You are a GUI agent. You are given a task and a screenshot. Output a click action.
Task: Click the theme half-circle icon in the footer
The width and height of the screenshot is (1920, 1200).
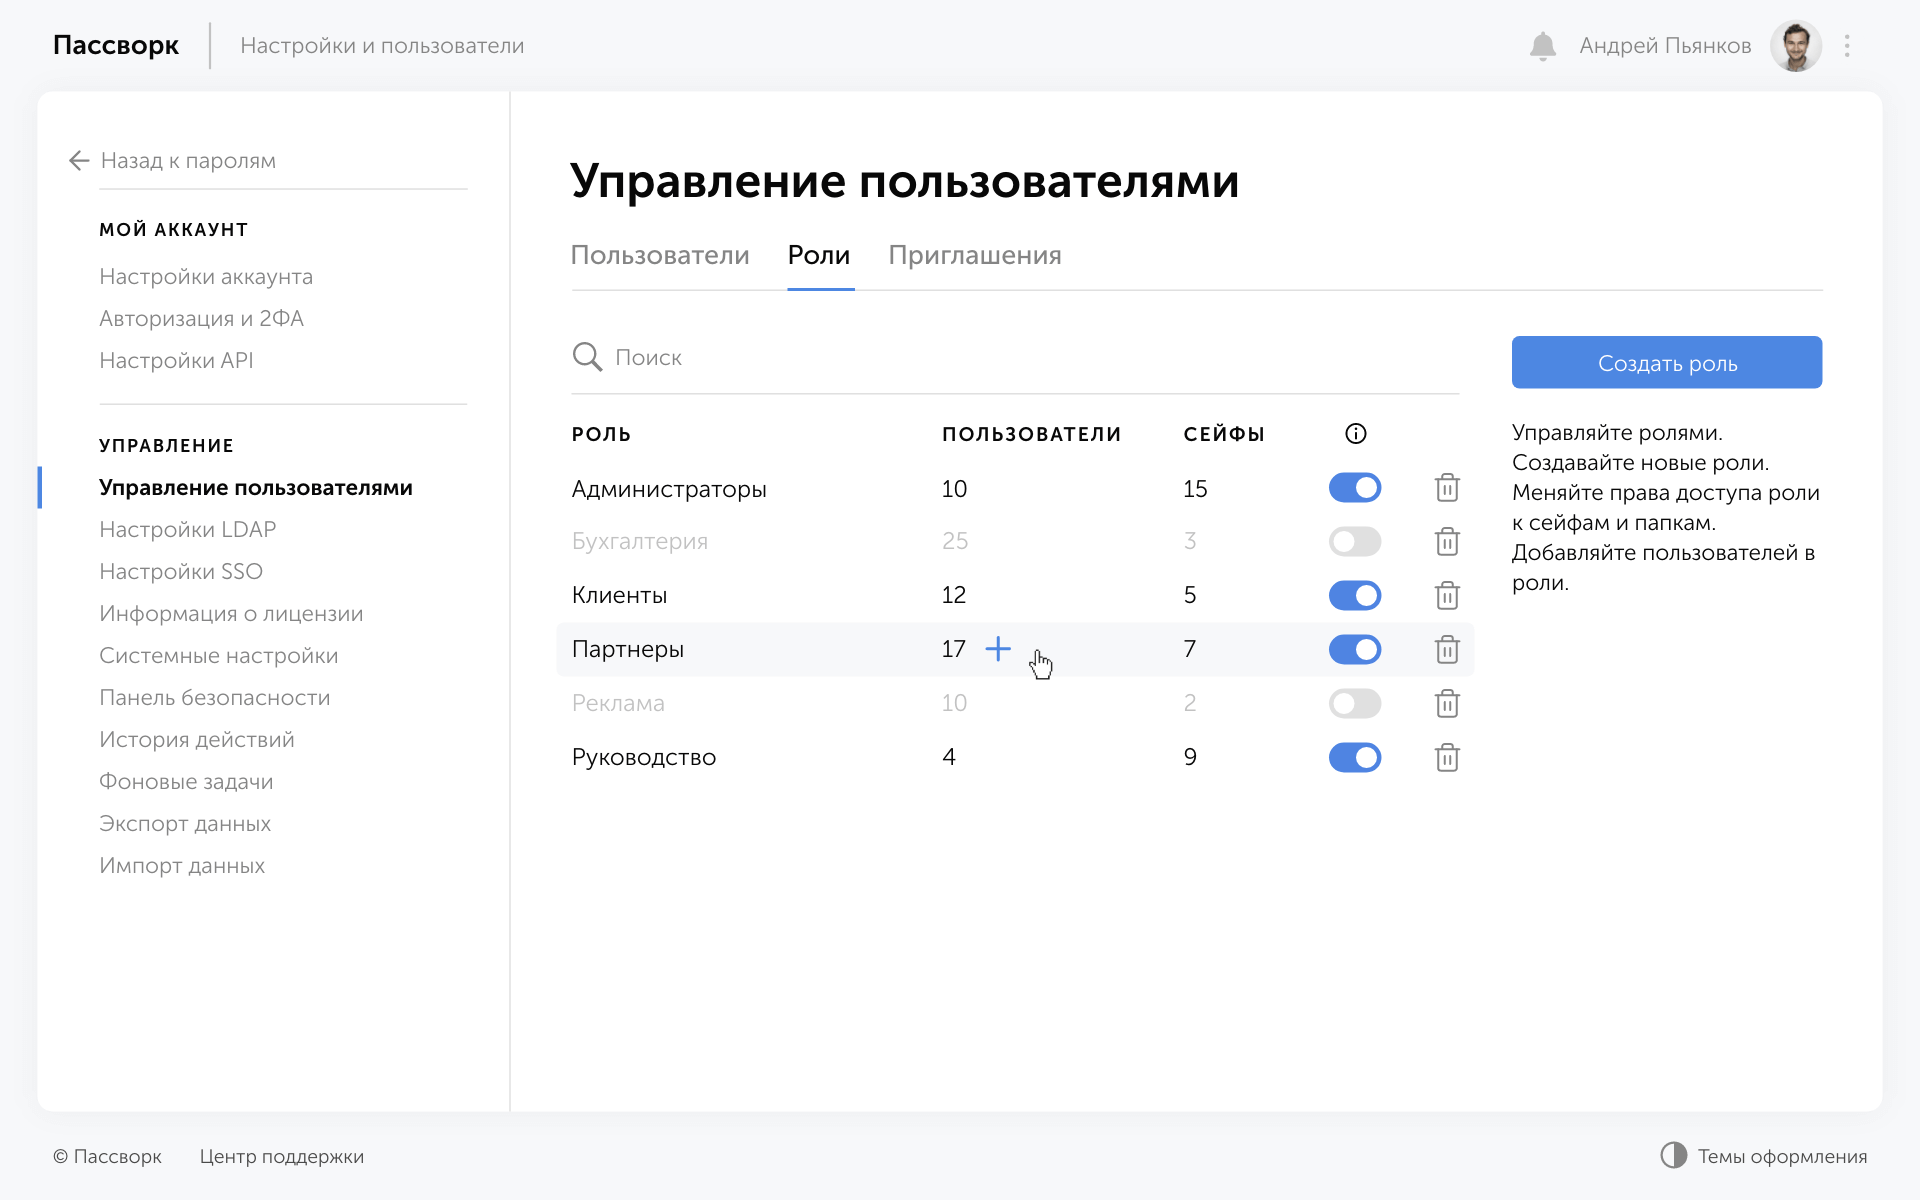tap(1673, 1155)
